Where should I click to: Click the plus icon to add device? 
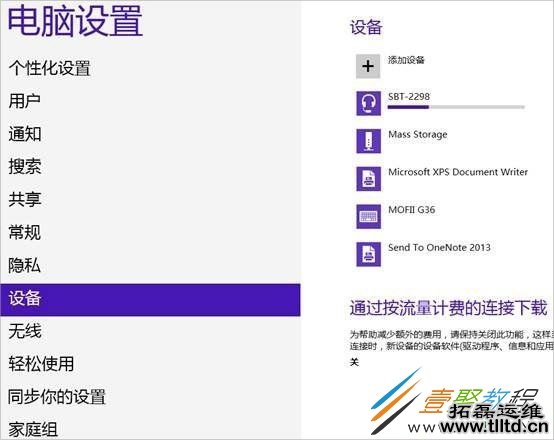tap(368, 66)
